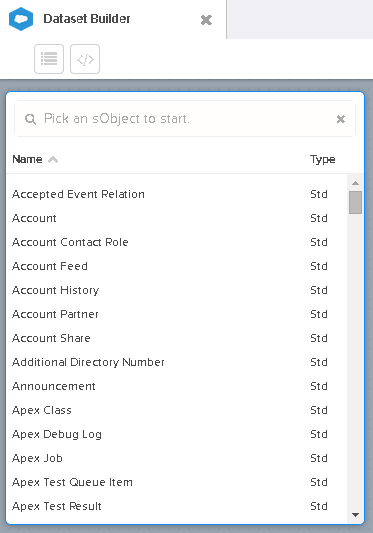The height and width of the screenshot is (533, 373).
Task: Clear the sObject search field
Action: click(x=341, y=119)
